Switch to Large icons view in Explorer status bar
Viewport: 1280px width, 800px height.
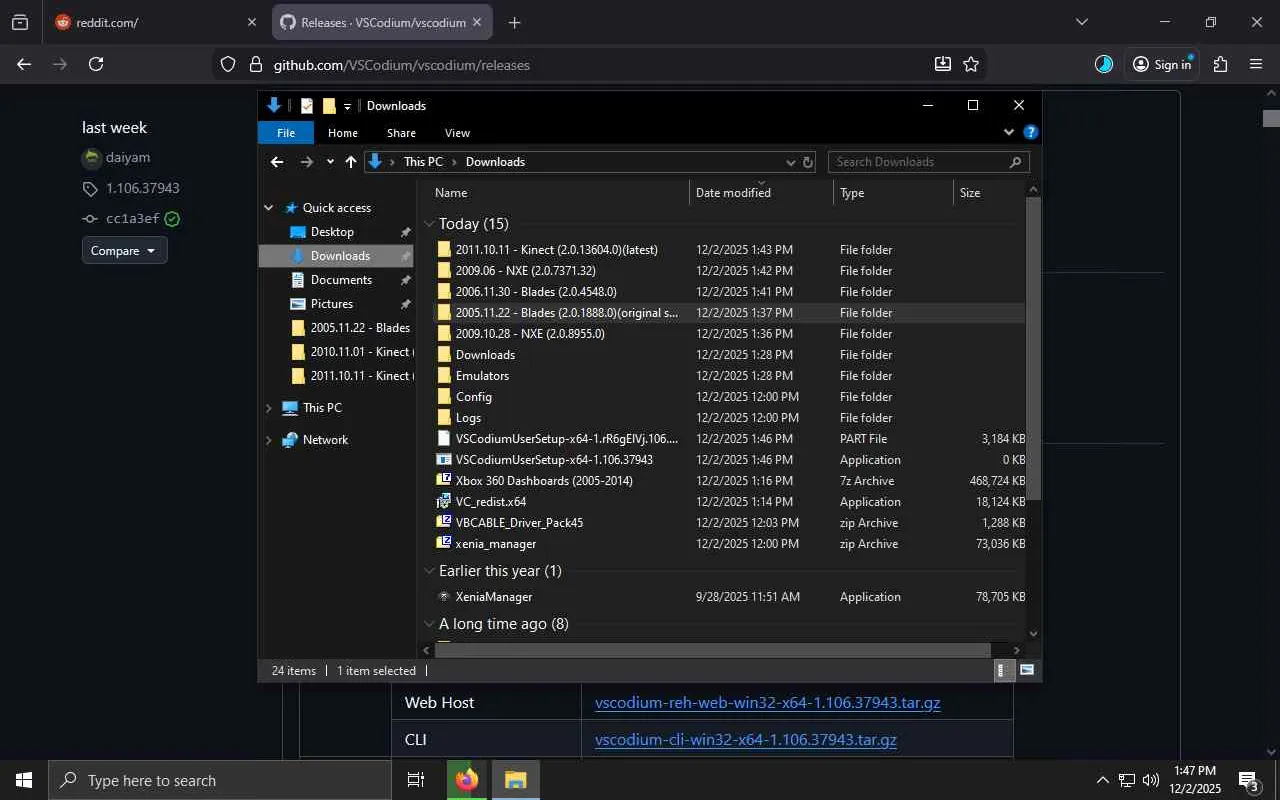(x=1026, y=670)
